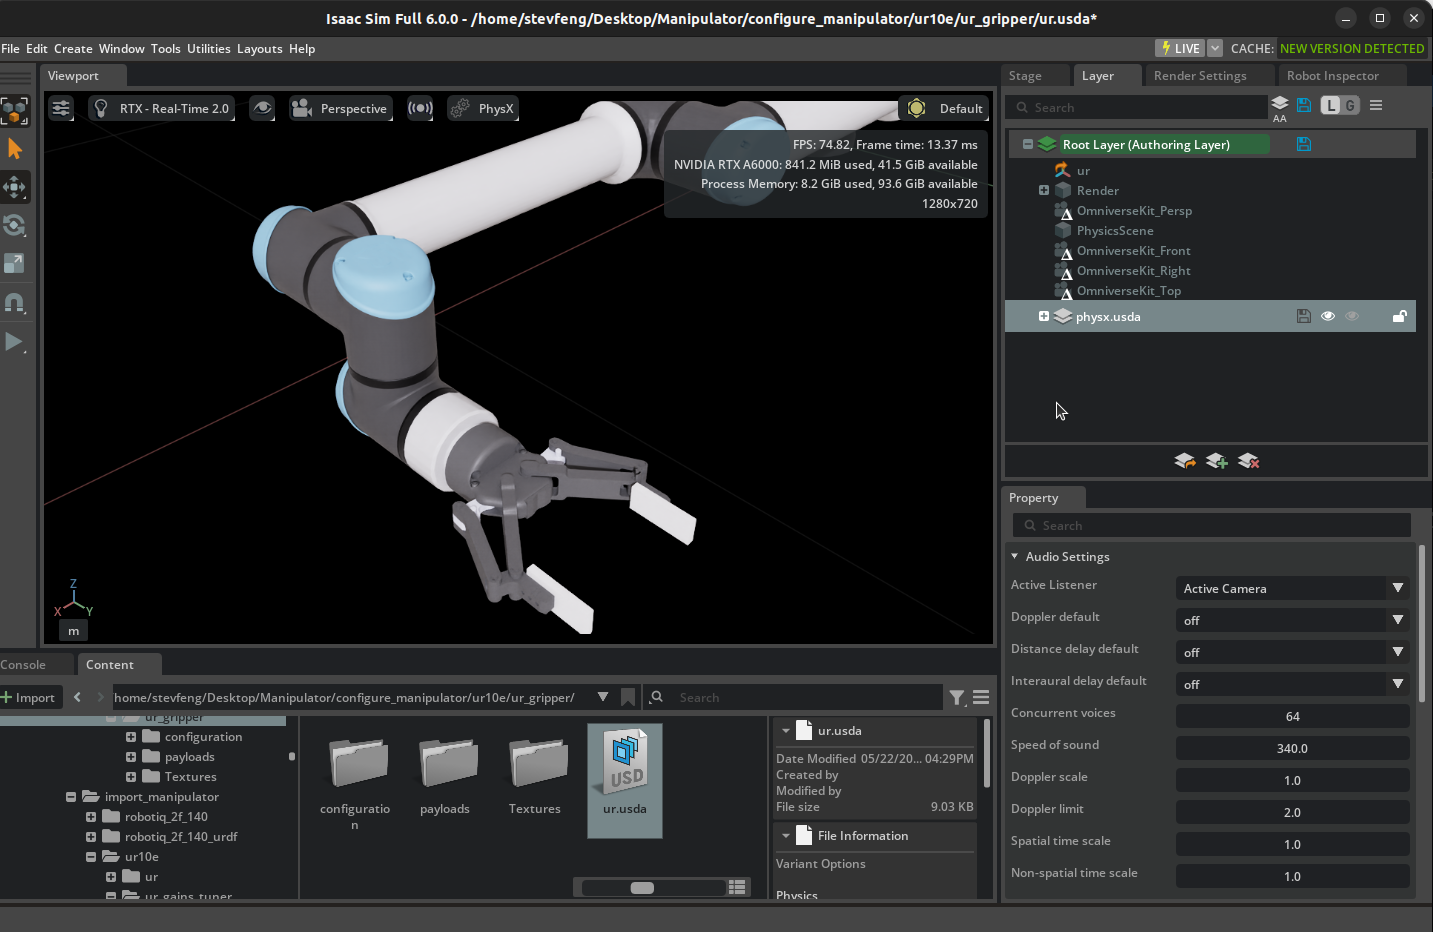Open the Doppler default dropdown
Viewport: 1433px width, 932px height.
(x=1292, y=620)
